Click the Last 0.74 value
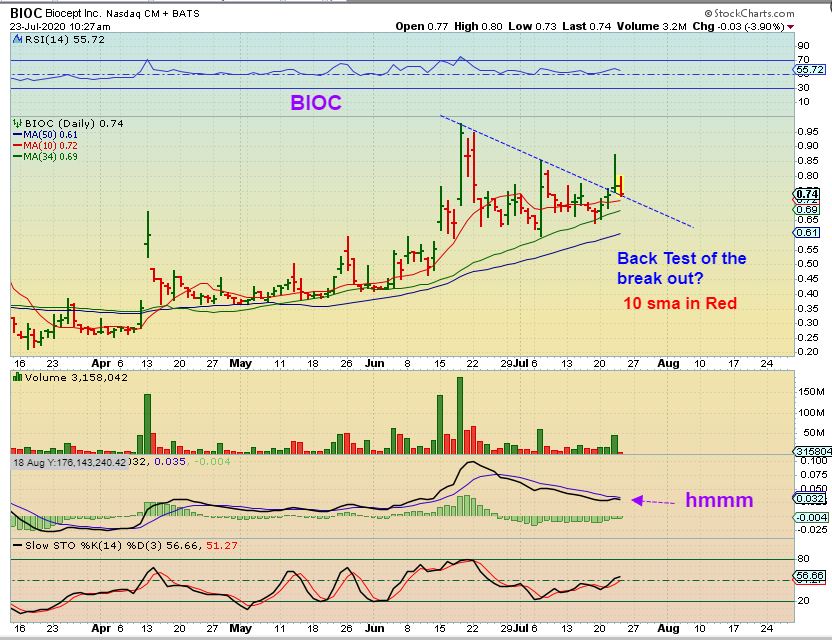This screenshot has height=640, width=832. tap(586, 26)
